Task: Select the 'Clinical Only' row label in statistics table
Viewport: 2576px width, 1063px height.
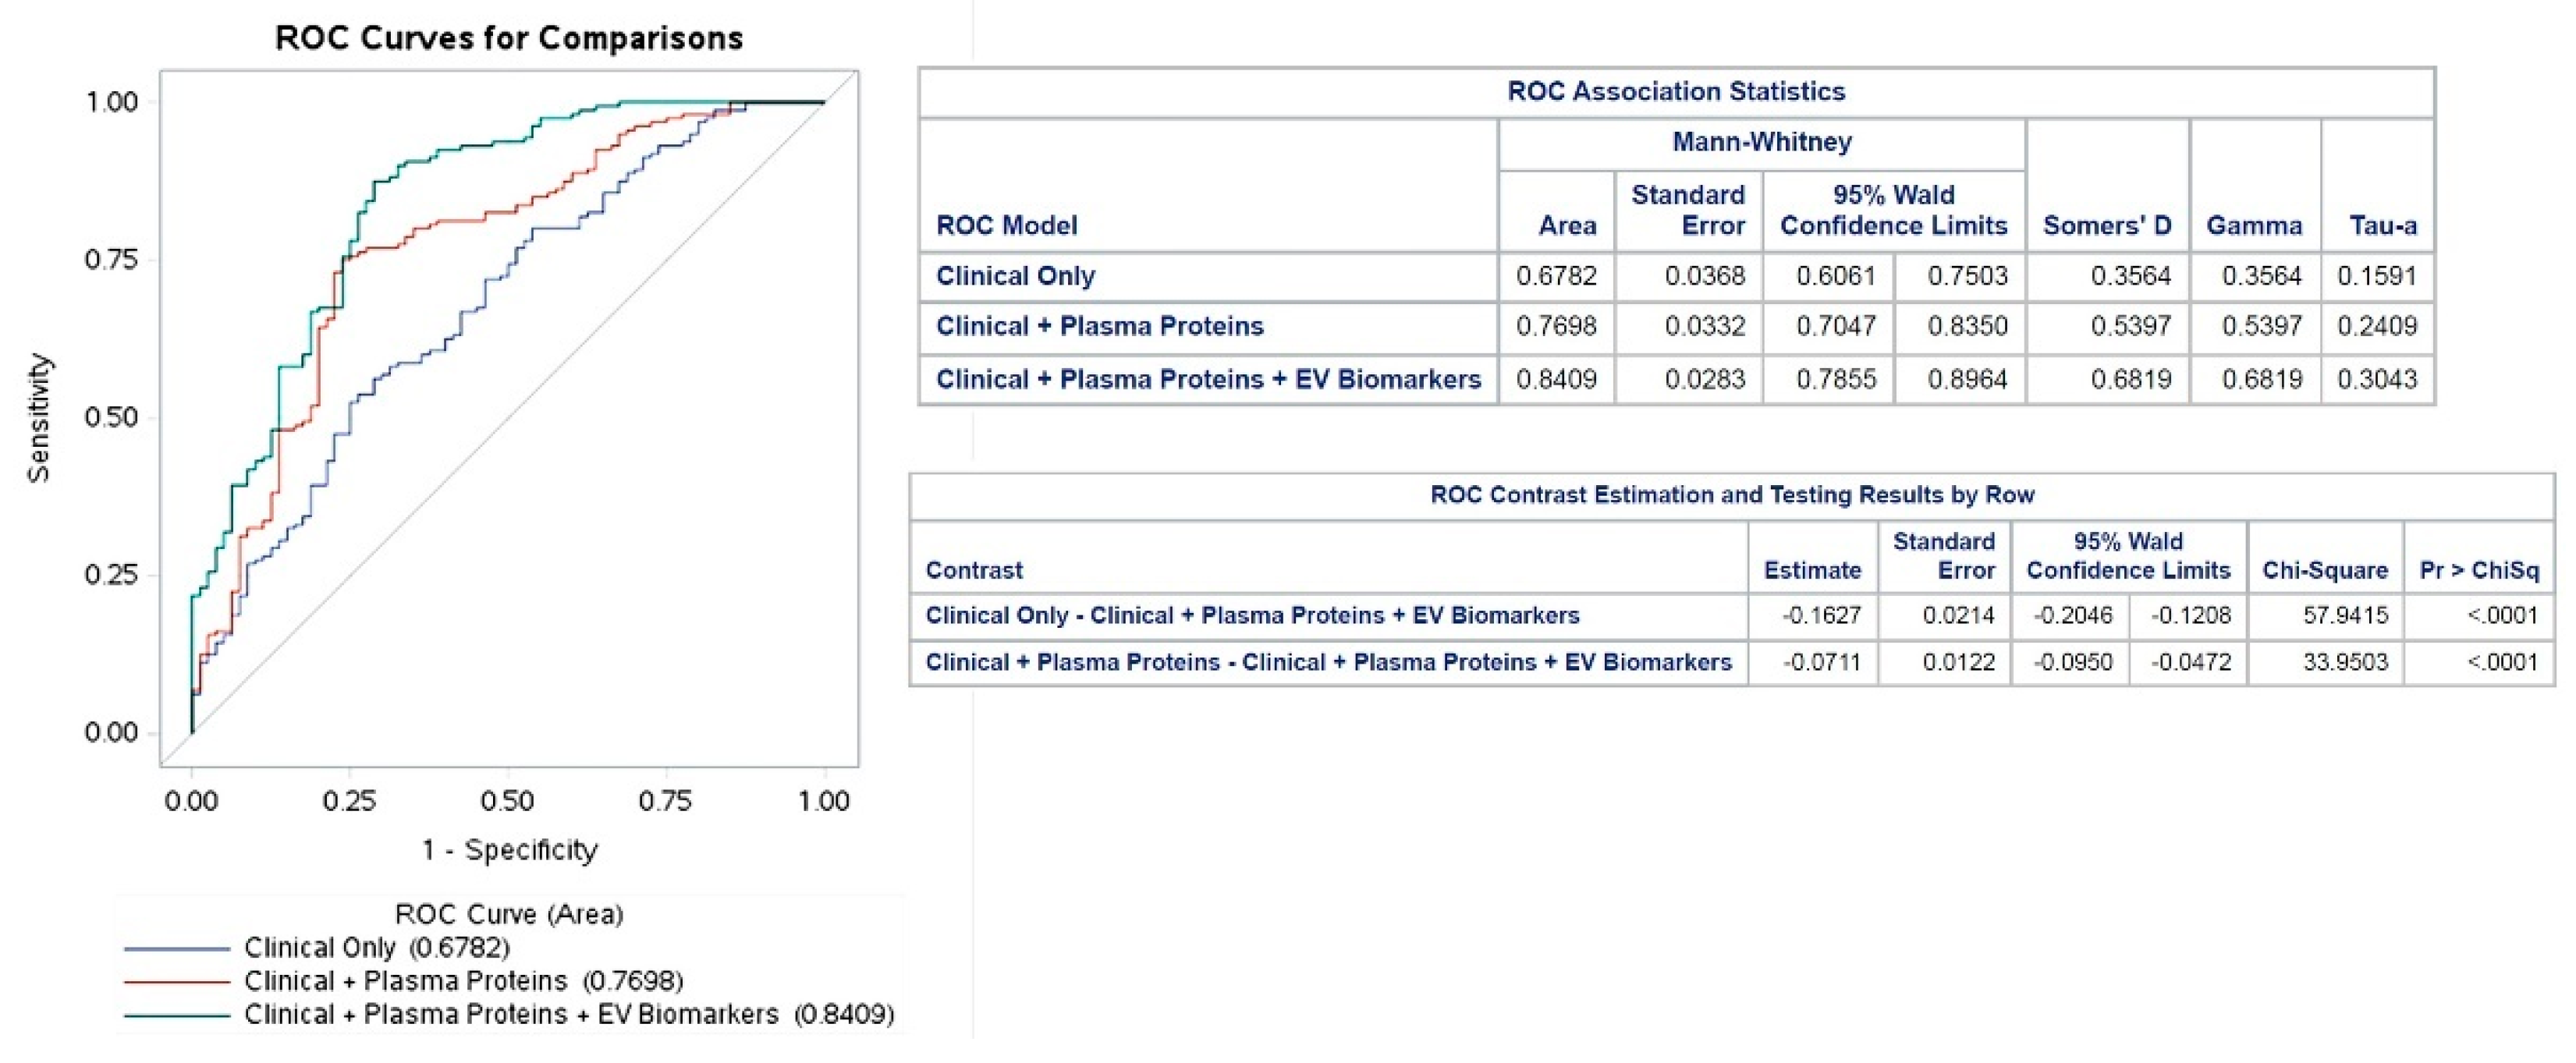Action: point(1015,276)
